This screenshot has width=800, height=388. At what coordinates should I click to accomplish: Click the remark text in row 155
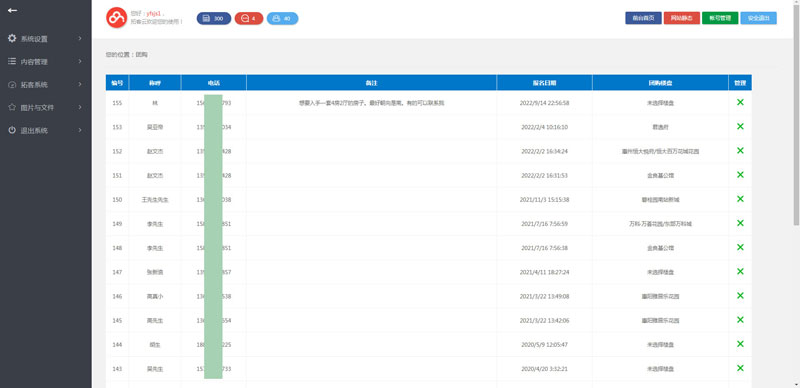point(371,103)
